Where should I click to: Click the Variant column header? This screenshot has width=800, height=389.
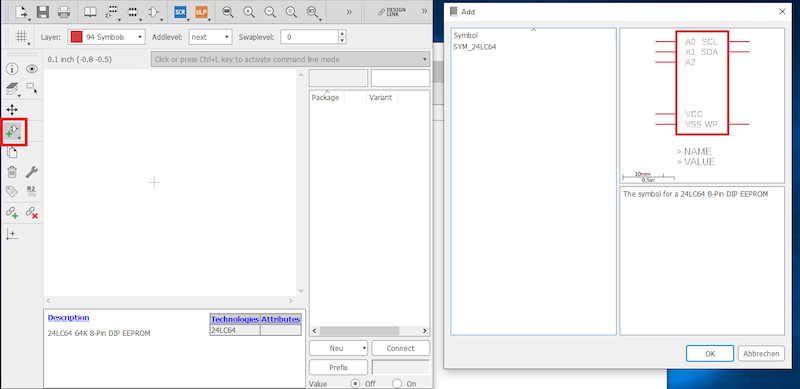click(x=381, y=97)
